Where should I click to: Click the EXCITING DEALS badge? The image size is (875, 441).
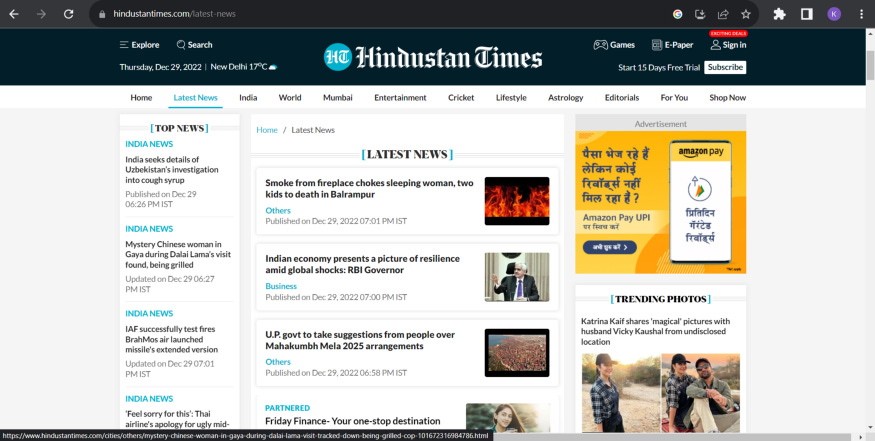(x=728, y=33)
